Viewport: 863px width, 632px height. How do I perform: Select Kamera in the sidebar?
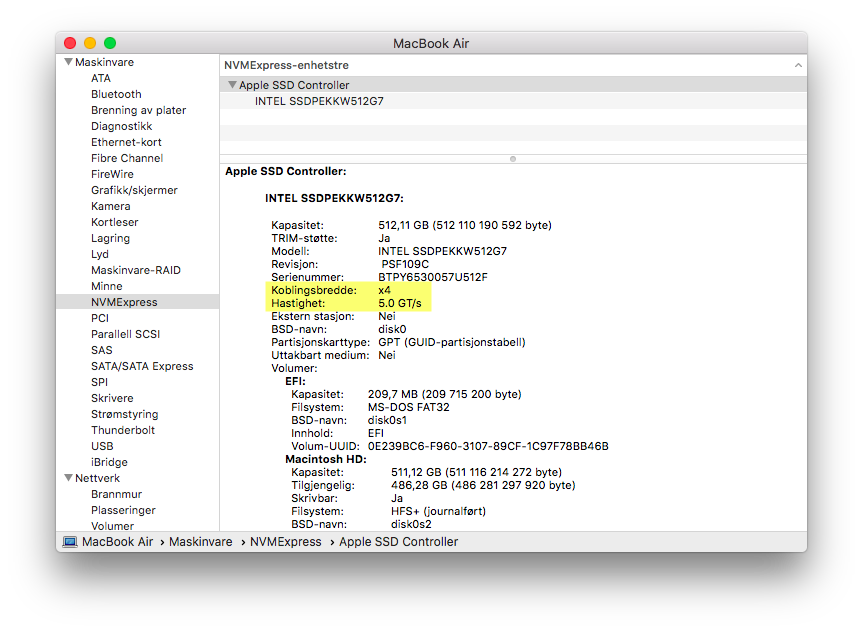click(x=111, y=206)
